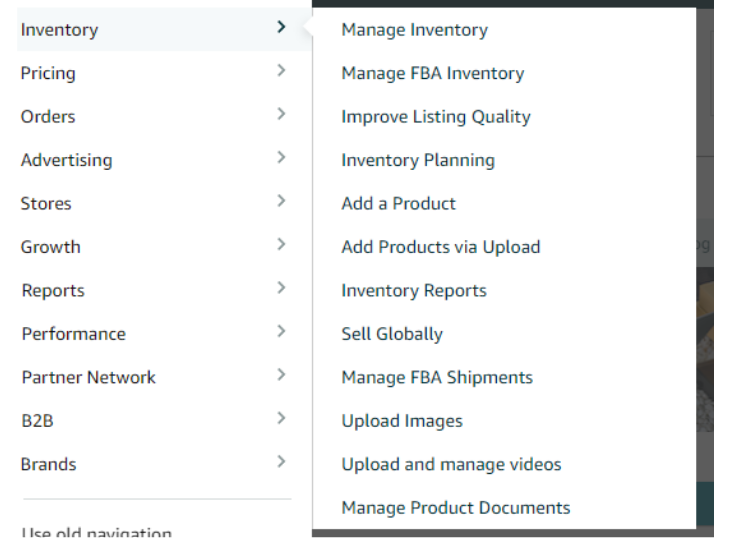Expand the chevron next to Performance

point(281,331)
